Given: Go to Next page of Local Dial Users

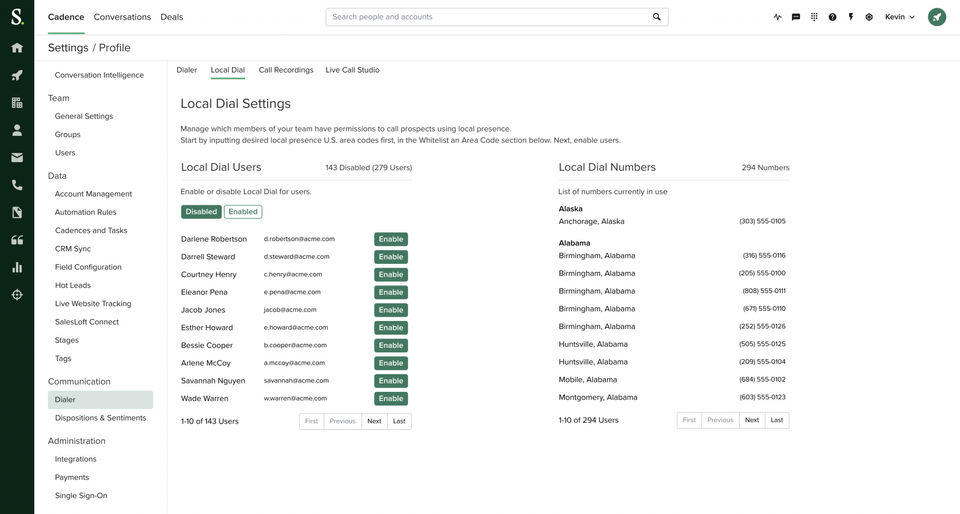Looking at the screenshot, I should pyautogui.click(x=374, y=421).
